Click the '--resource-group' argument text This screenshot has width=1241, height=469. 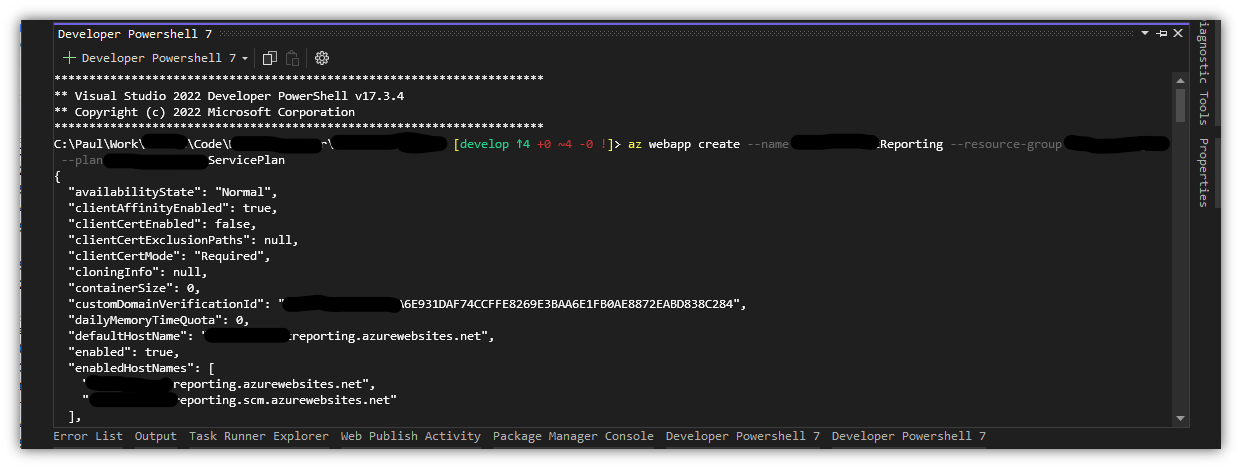point(1006,144)
